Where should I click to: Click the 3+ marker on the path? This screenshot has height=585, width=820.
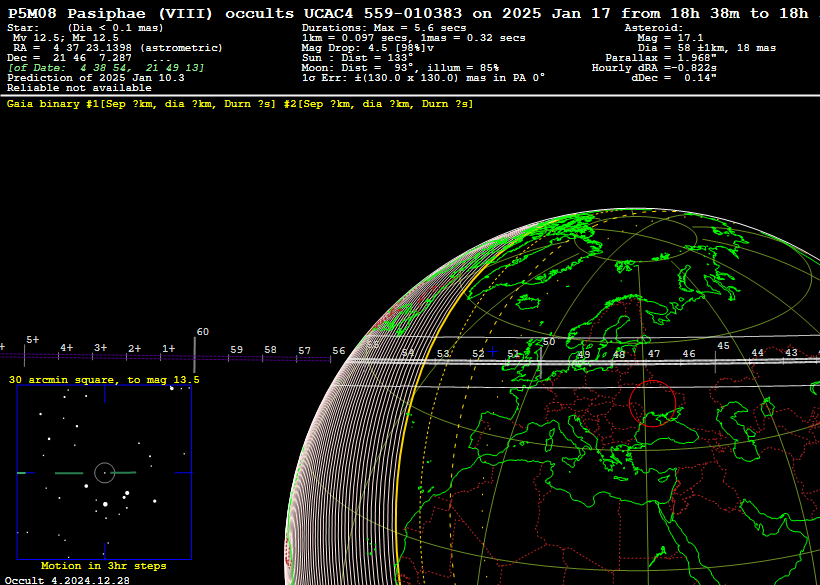click(100, 348)
